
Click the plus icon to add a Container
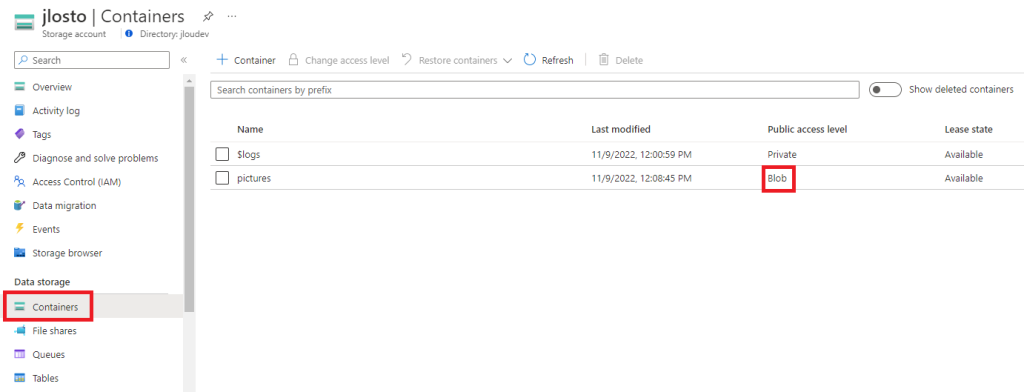point(222,60)
